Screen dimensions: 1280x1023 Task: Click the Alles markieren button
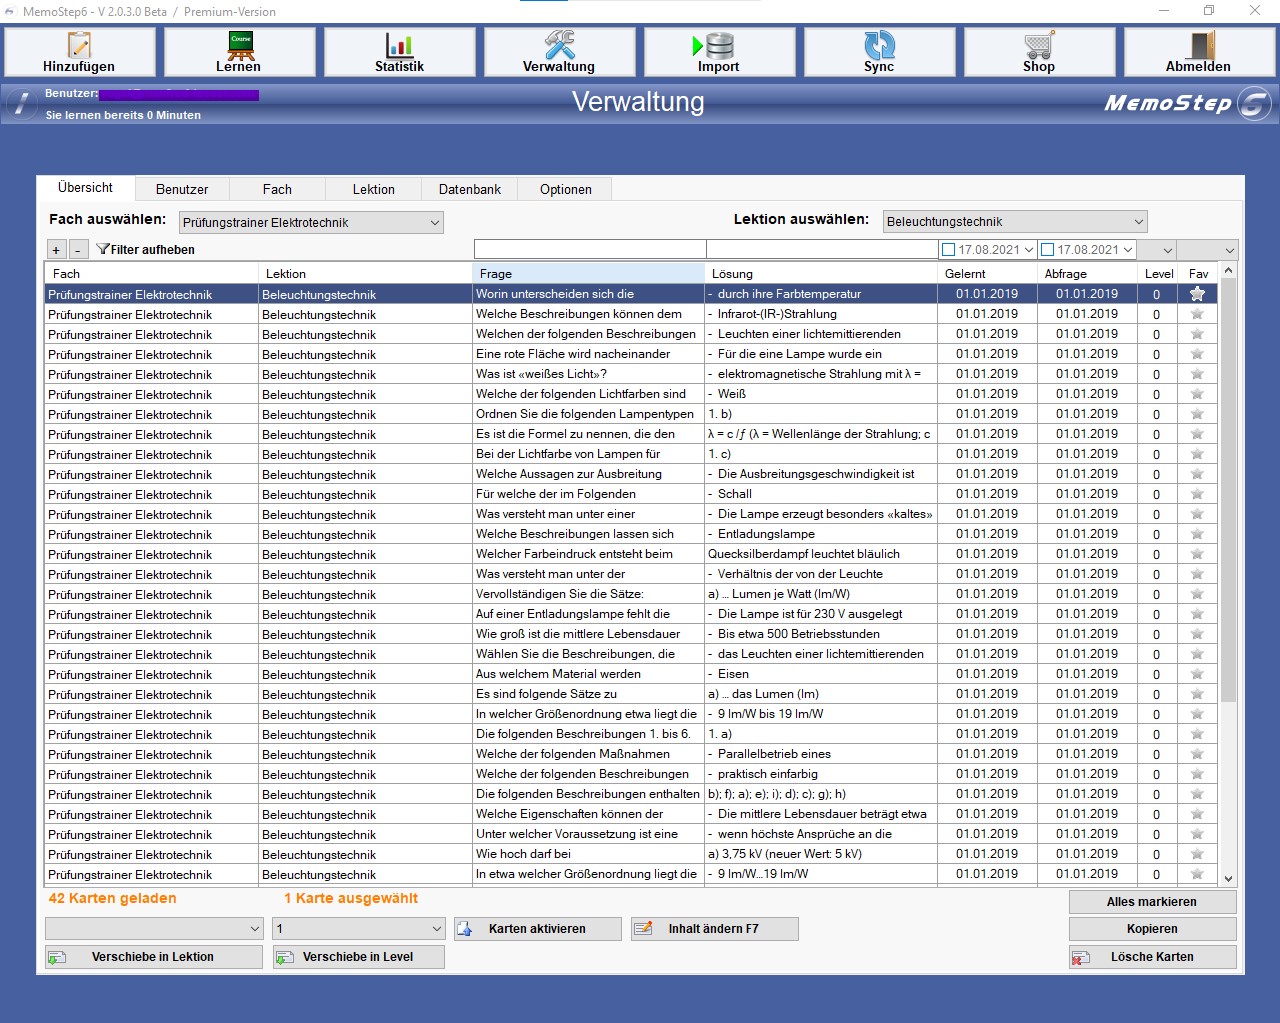[x=1152, y=902]
